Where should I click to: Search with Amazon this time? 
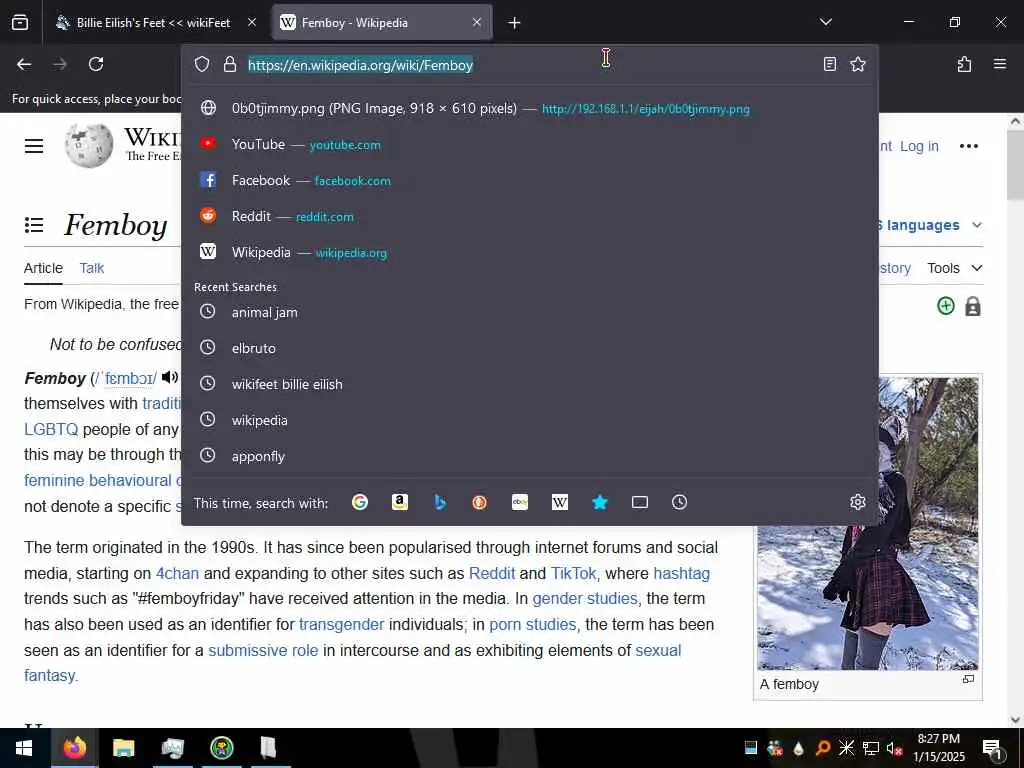[400, 502]
